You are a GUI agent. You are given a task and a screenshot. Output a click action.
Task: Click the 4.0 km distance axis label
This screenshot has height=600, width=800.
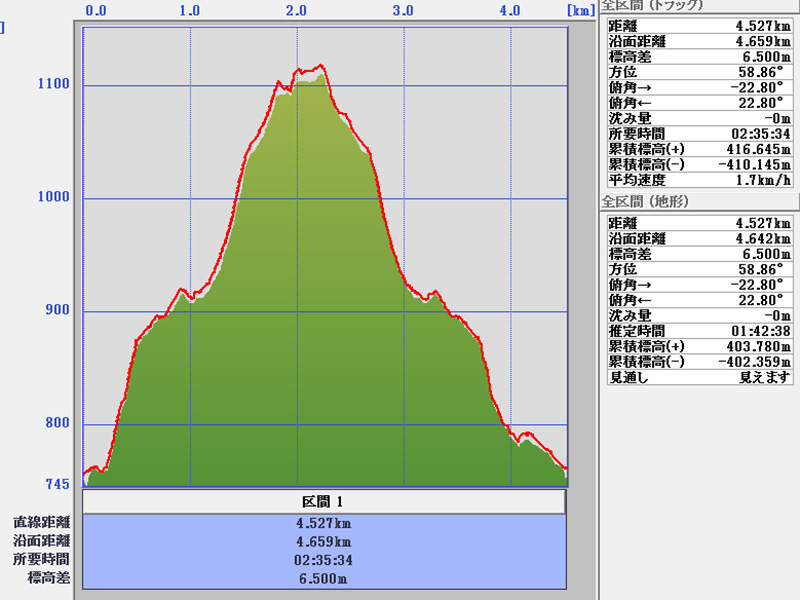pos(509,11)
